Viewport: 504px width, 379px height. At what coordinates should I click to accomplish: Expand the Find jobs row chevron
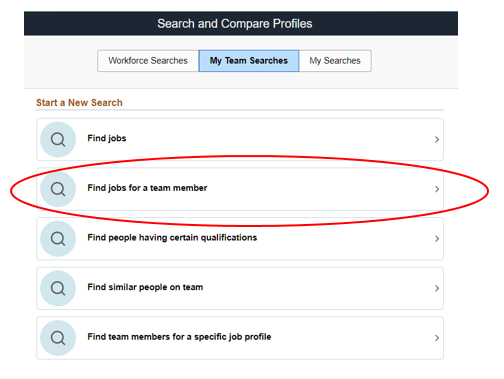click(x=437, y=139)
